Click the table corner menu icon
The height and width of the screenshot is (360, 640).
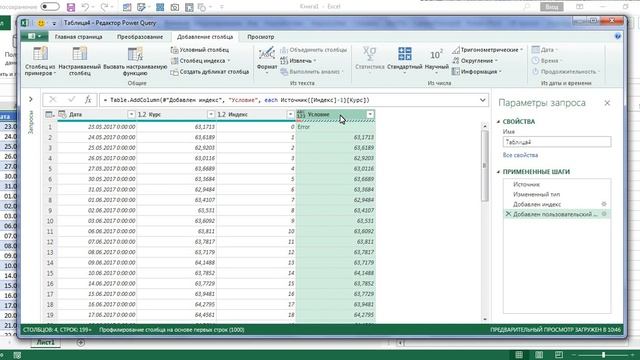[50, 115]
